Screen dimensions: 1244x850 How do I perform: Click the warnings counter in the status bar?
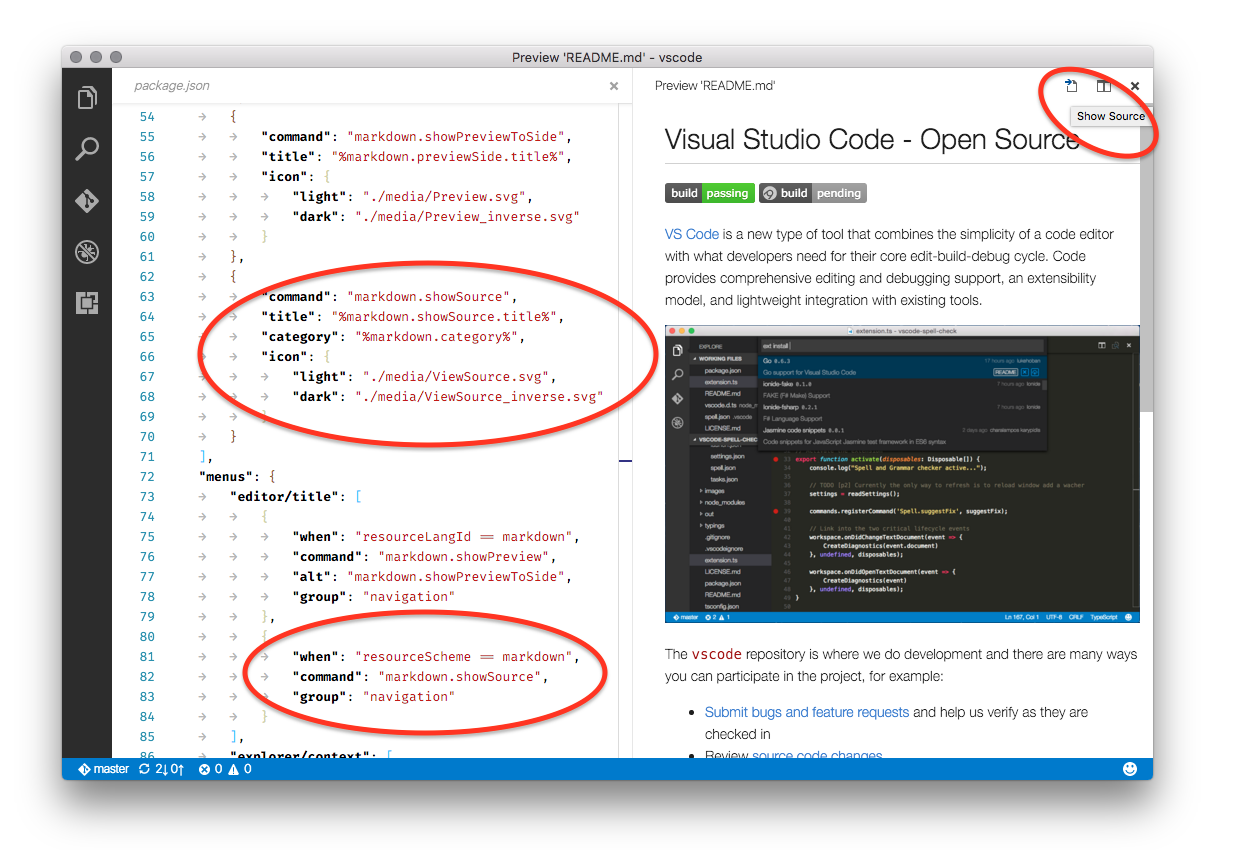point(239,768)
